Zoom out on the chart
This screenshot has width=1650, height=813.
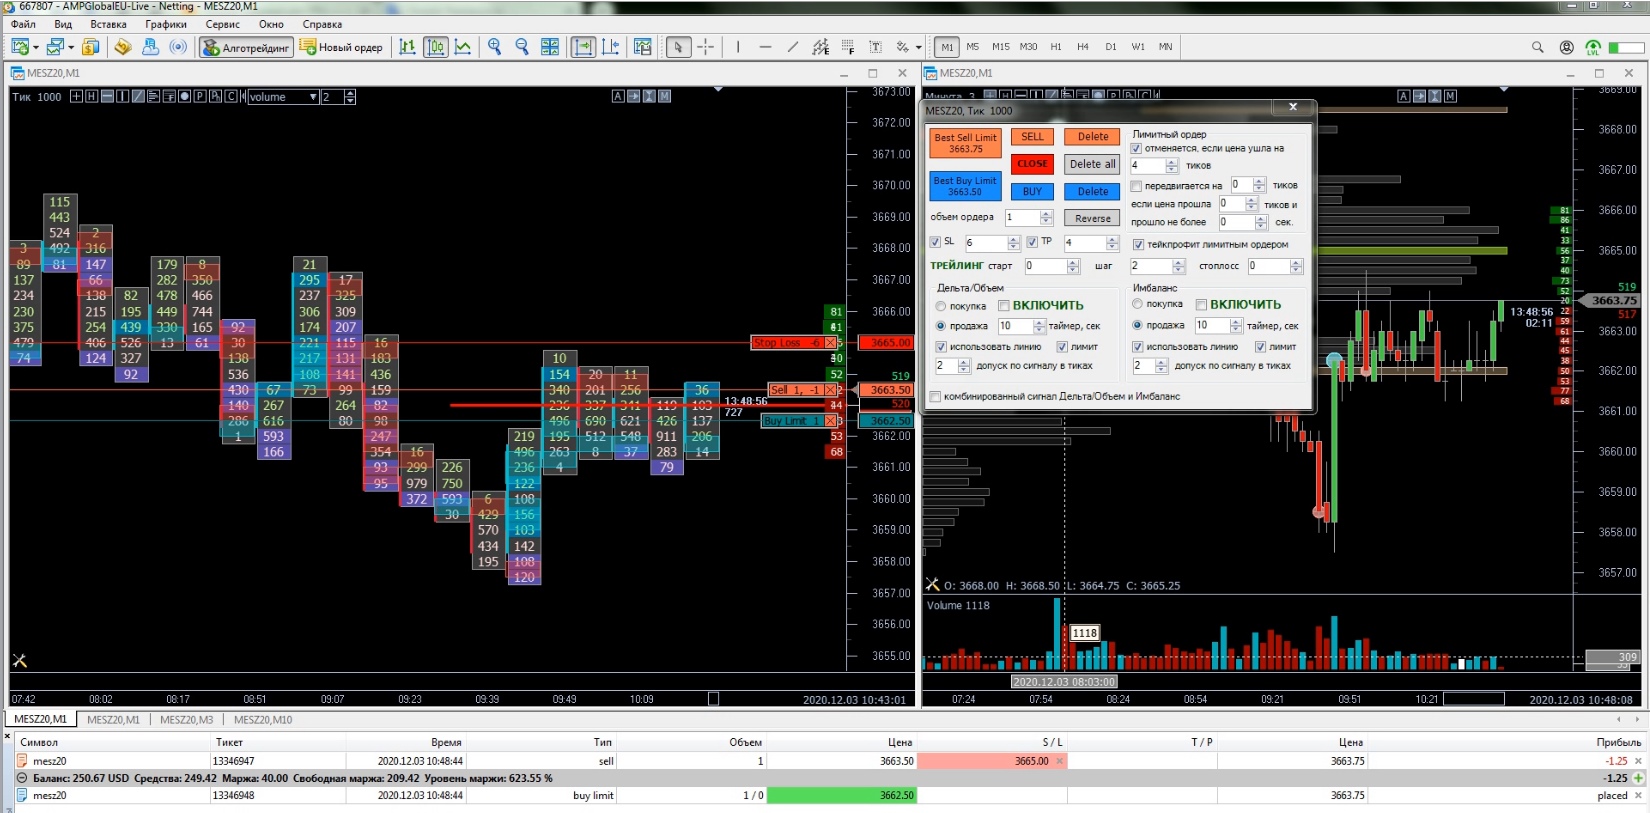521,47
